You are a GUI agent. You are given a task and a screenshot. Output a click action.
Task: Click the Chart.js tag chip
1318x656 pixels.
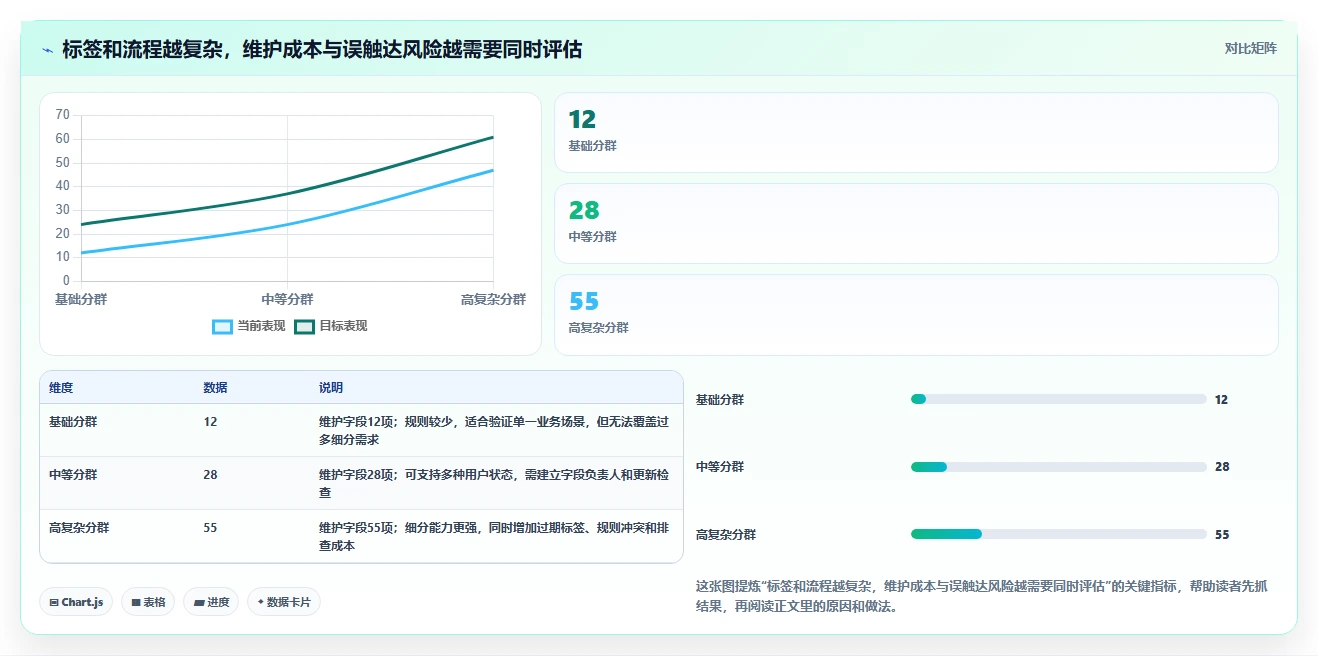[x=76, y=602]
